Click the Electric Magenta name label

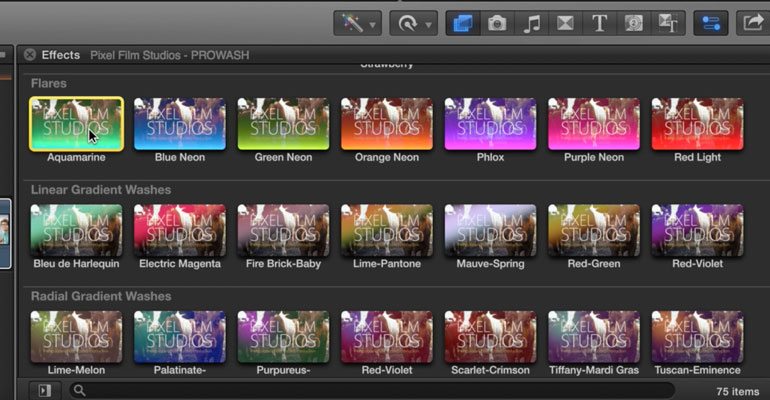point(180,264)
